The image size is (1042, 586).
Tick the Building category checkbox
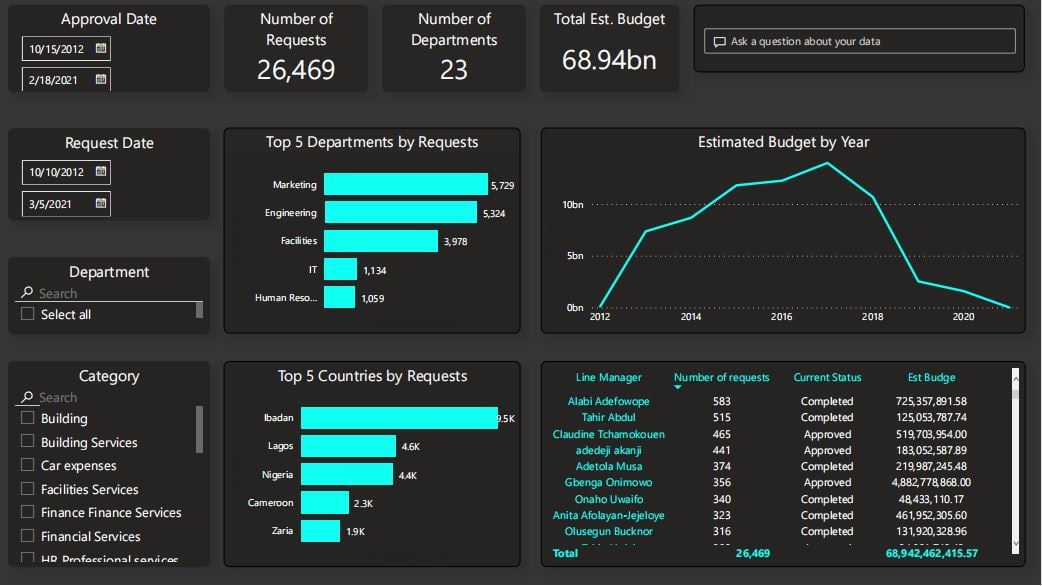[x=28, y=418]
